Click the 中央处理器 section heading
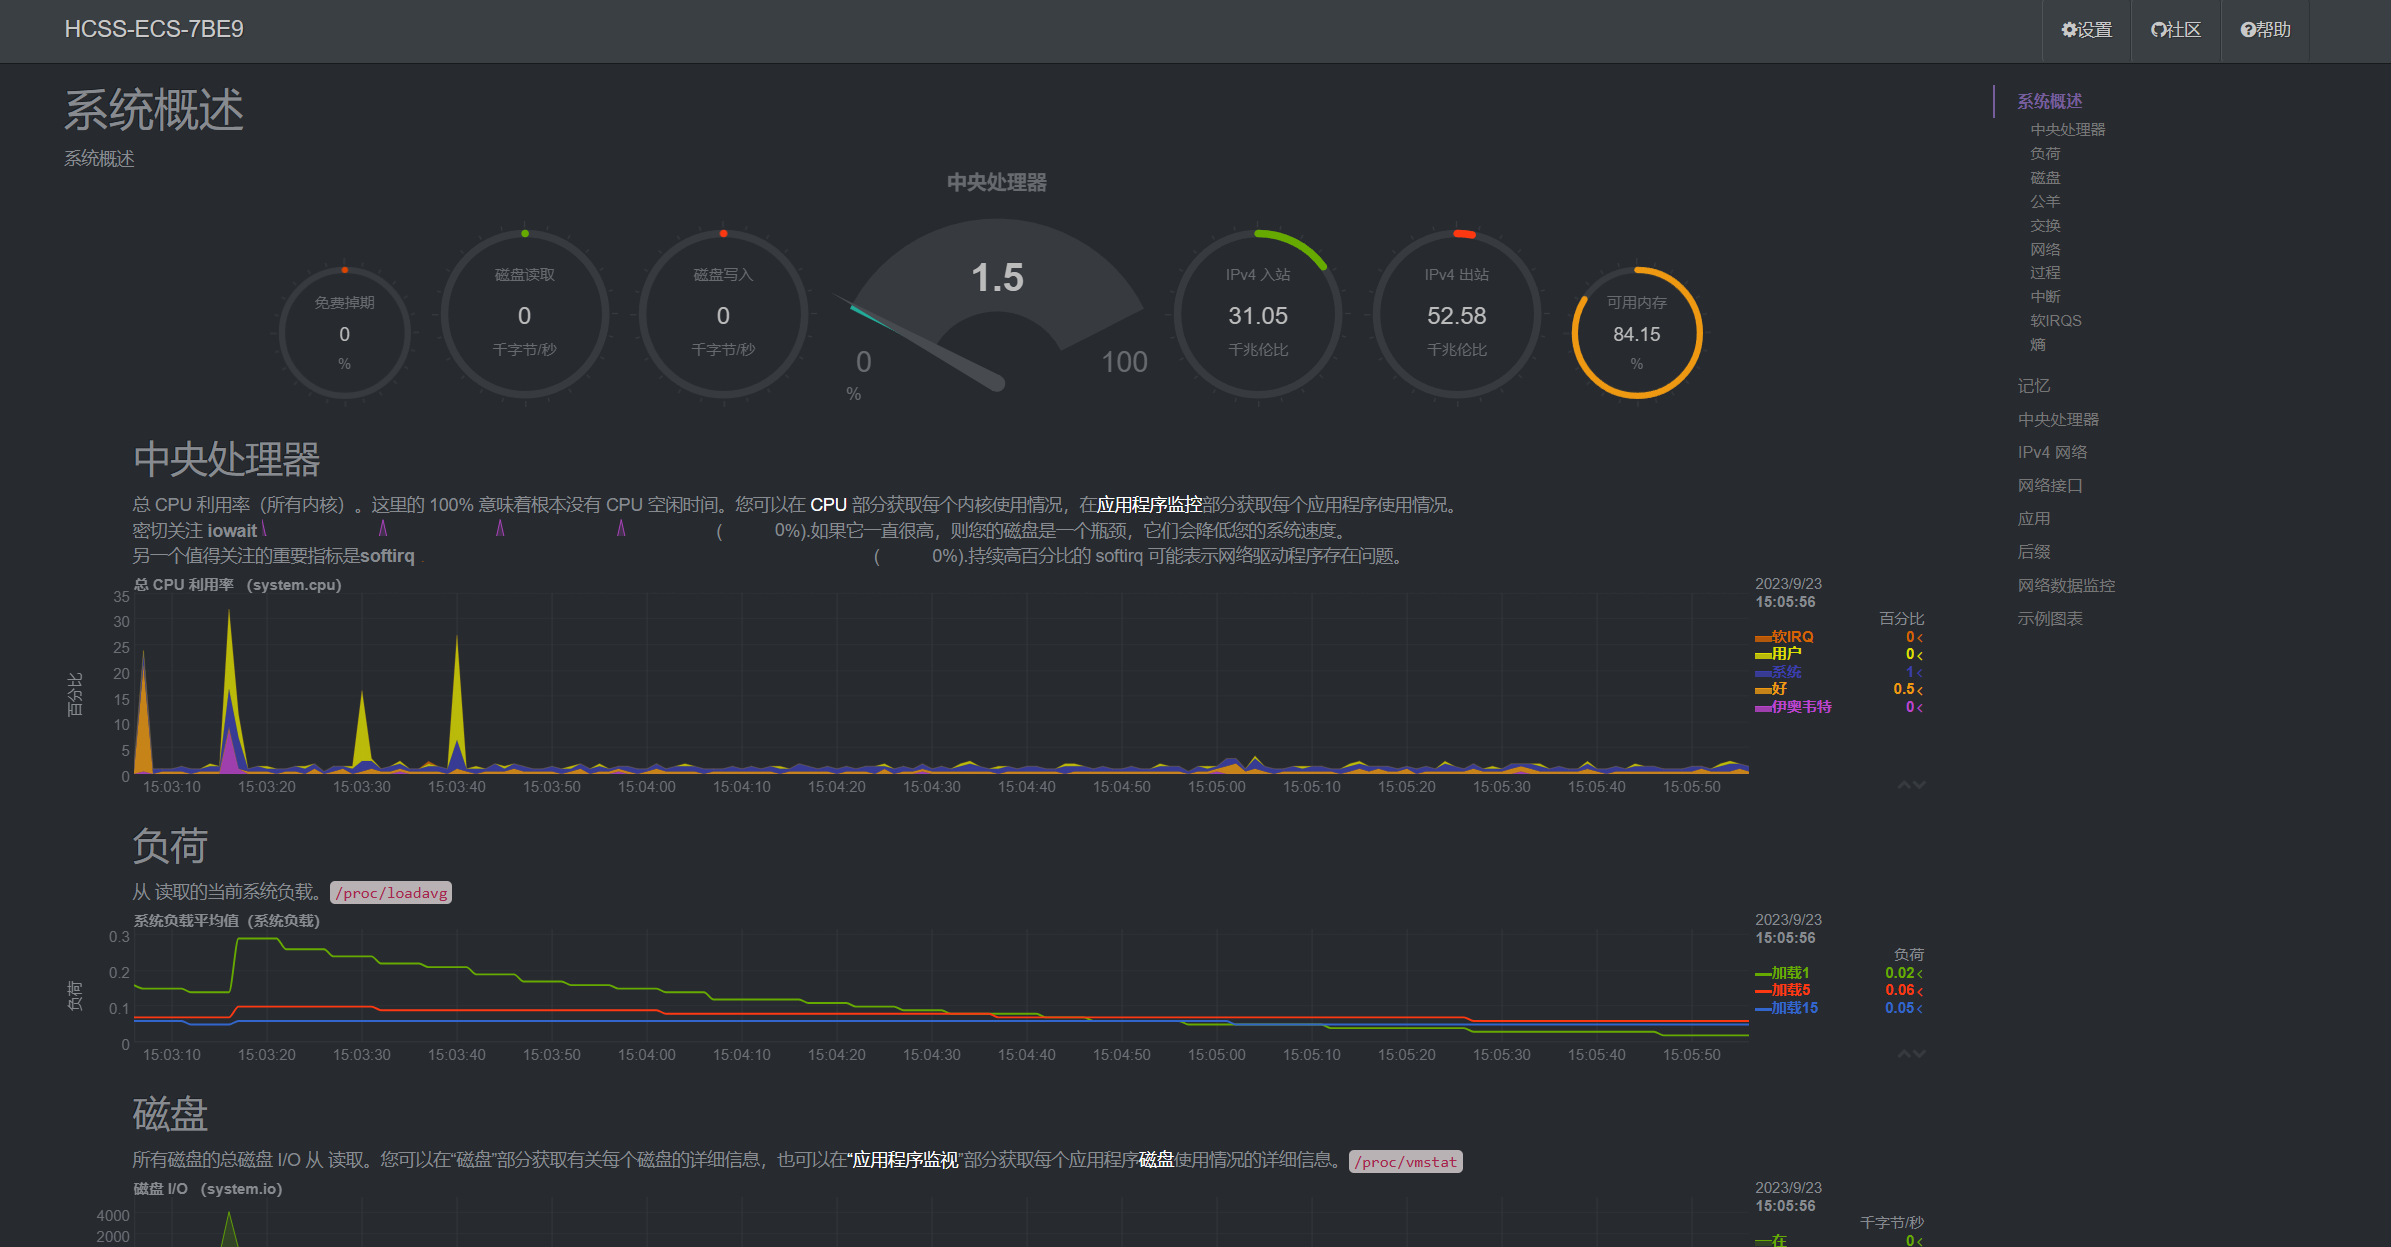The height and width of the screenshot is (1247, 2391). [226, 459]
